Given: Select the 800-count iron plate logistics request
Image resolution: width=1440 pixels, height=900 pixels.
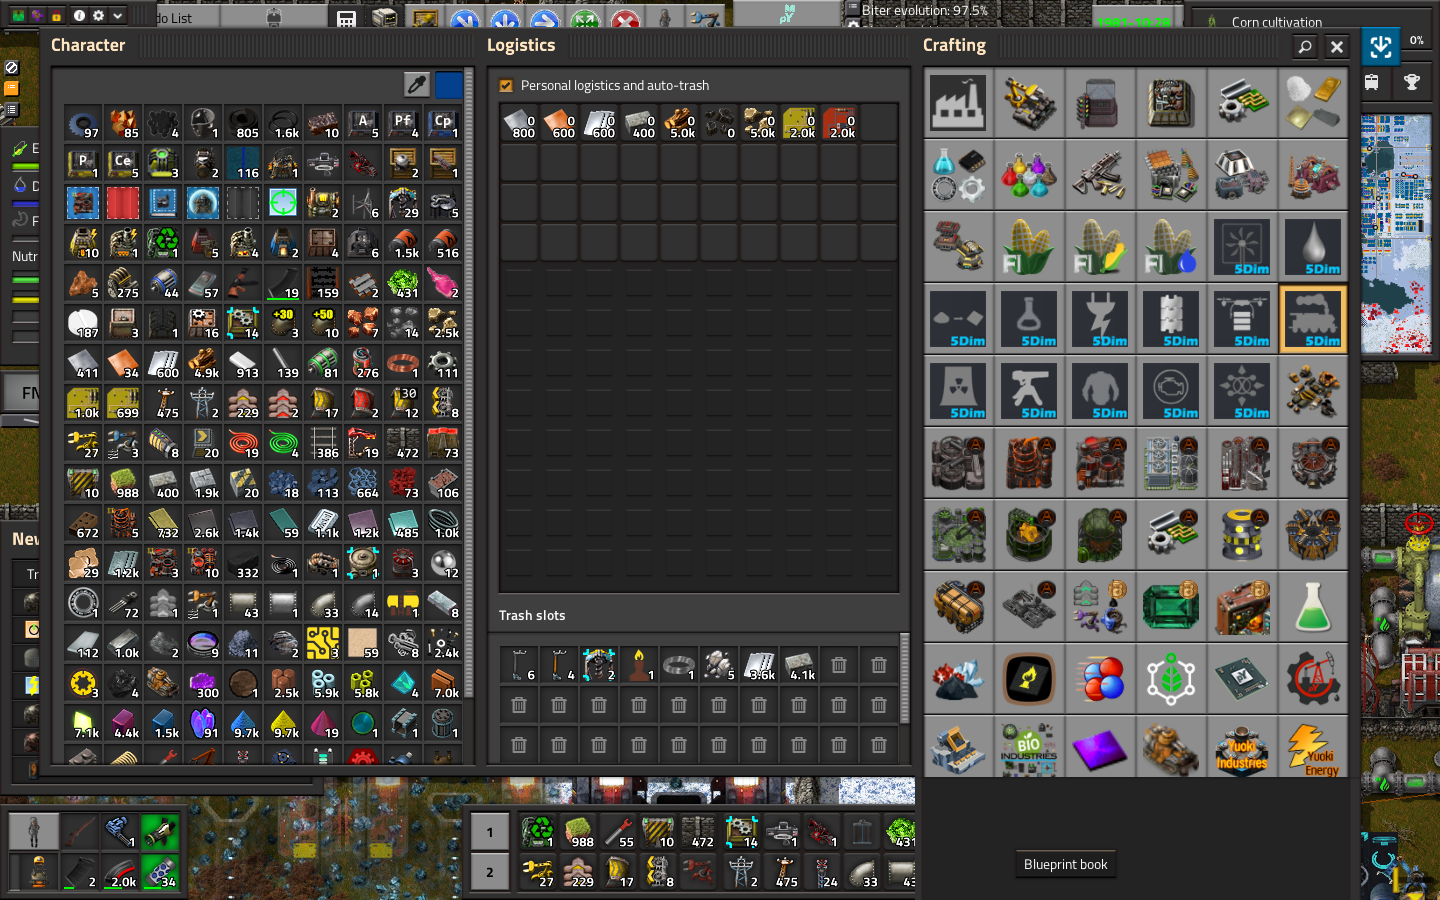Looking at the screenshot, I should (520, 123).
